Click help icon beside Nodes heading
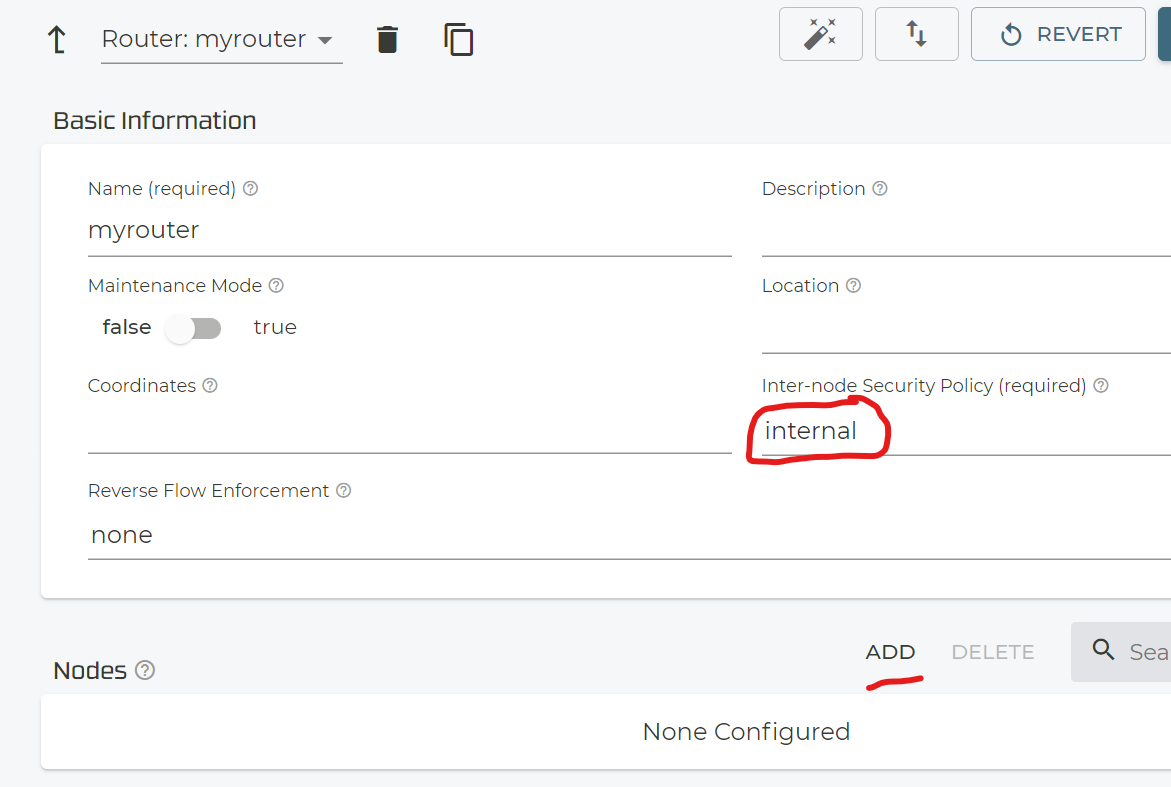Image resolution: width=1171 pixels, height=787 pixels. 145,670
